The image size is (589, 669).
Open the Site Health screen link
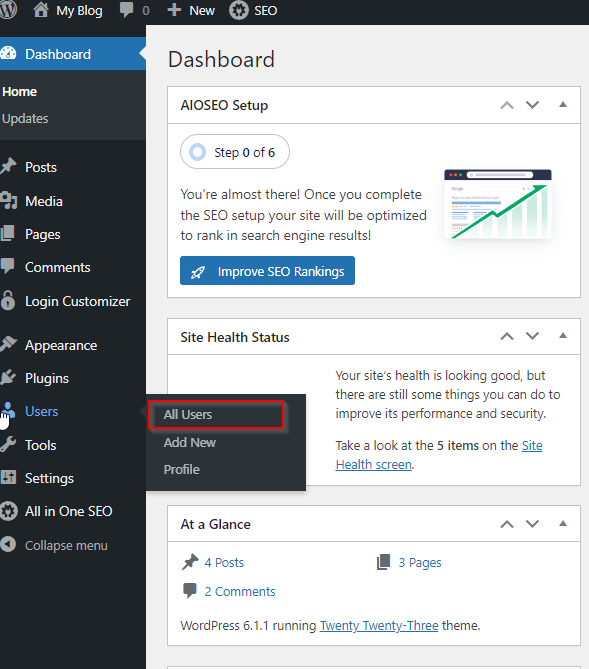(x=439, y=455)
